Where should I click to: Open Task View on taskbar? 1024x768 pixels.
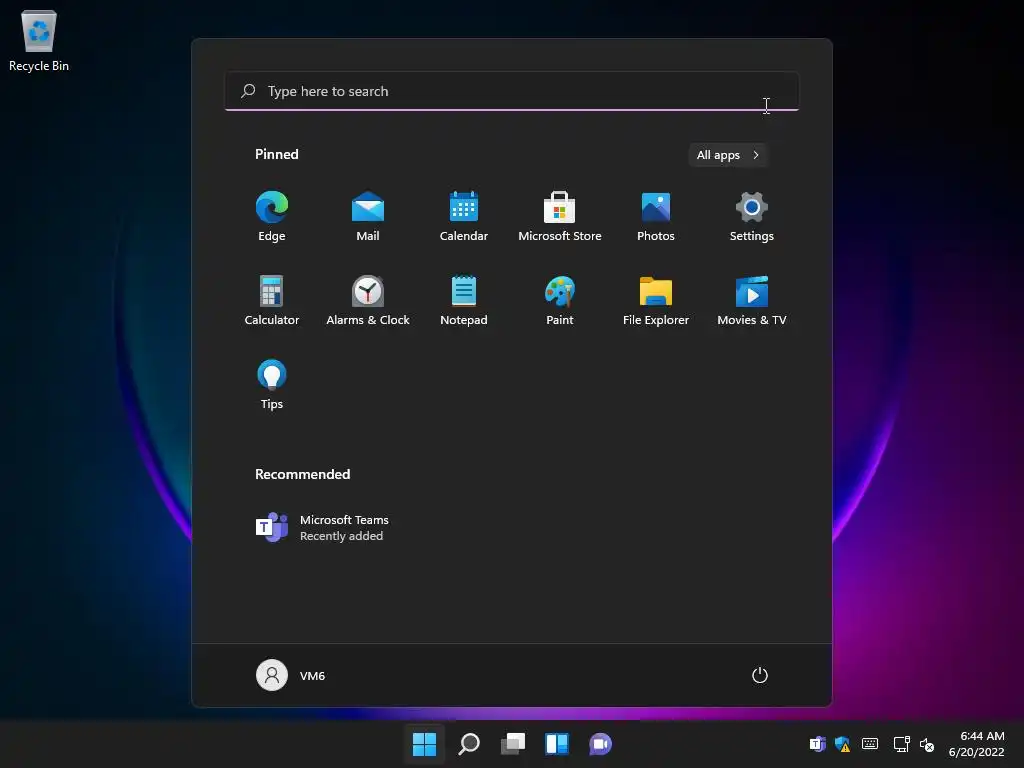513,743
